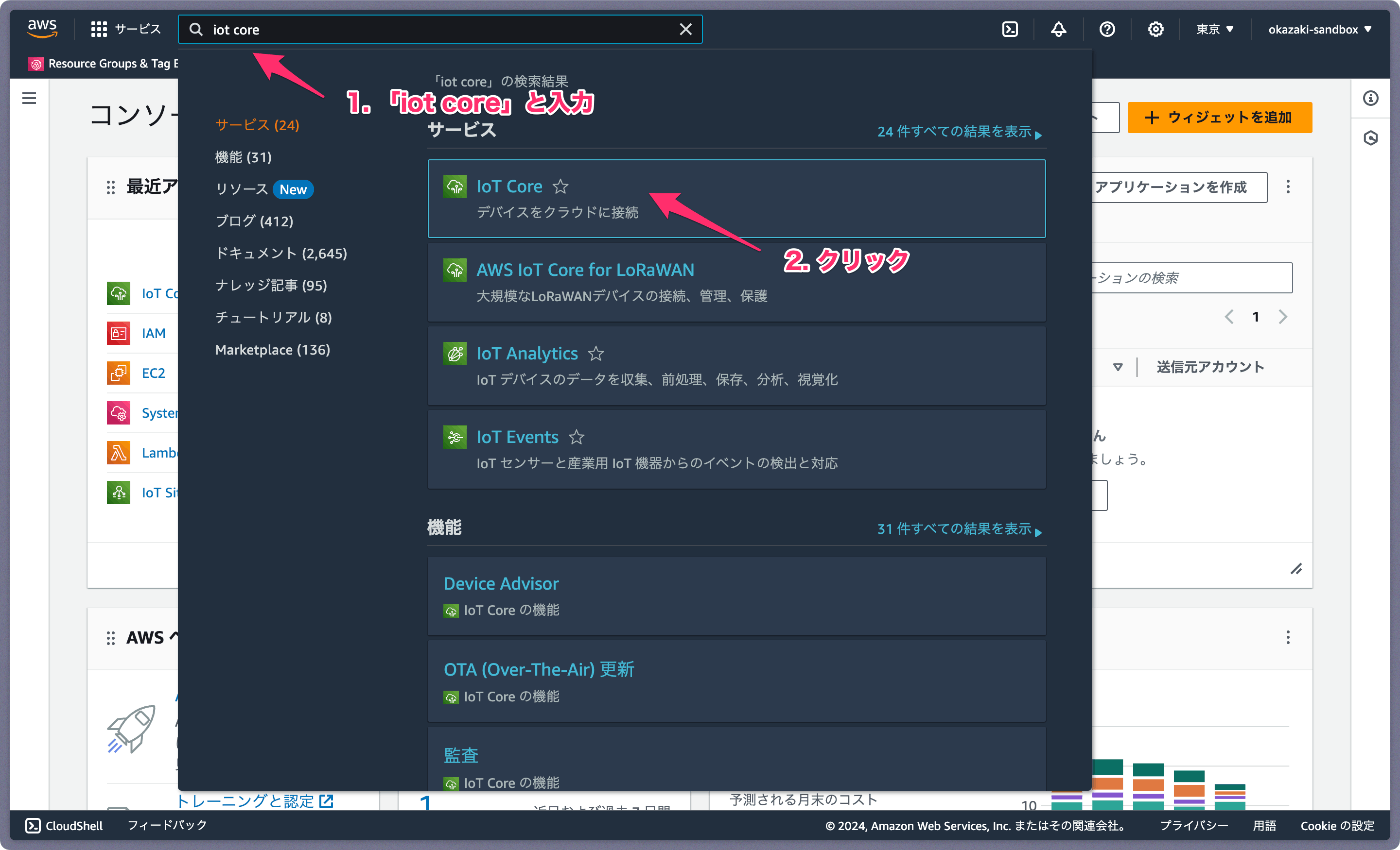Show all 24 service results
This screenshot has height=850, width=1400.
[960, 132]
